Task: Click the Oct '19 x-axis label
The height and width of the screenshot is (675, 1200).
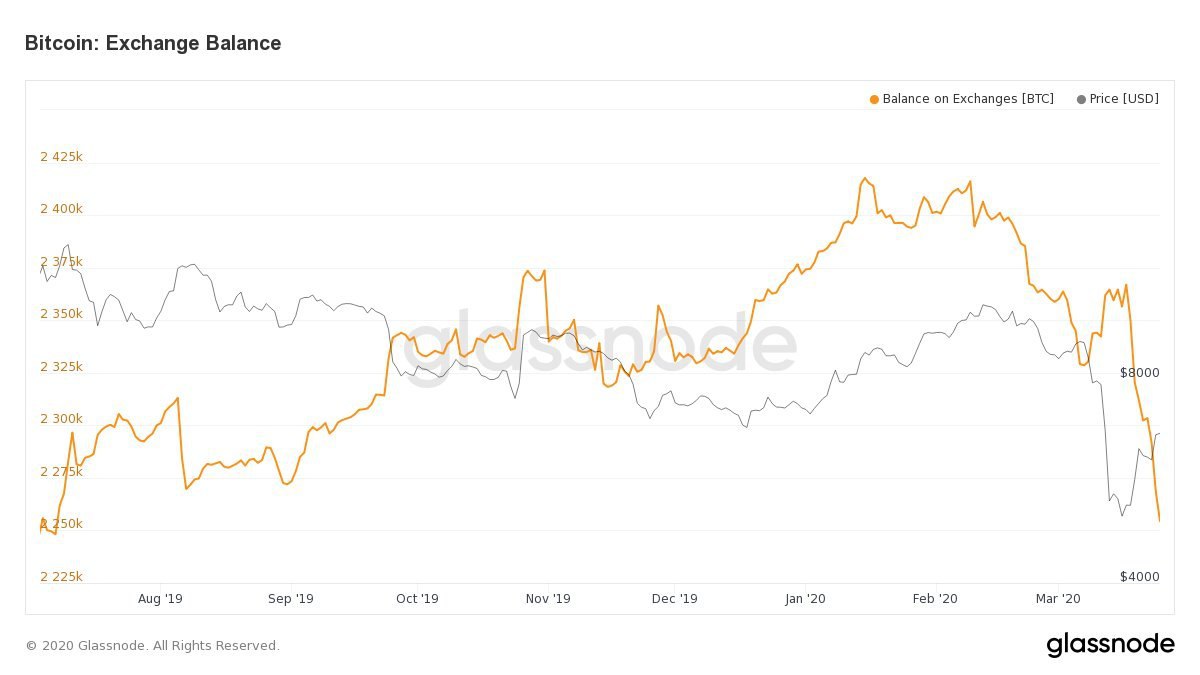Action: pyautogui.click(x=417, y=599)
